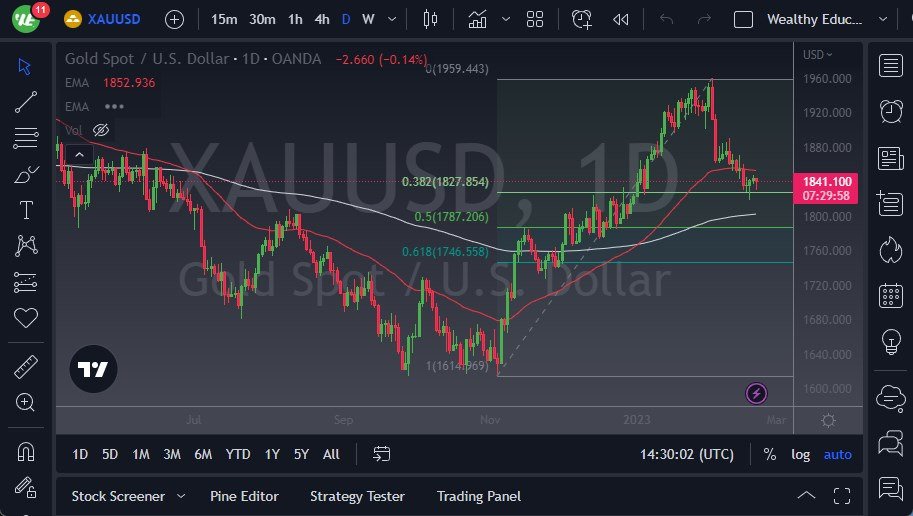The height and width of the screenshot is (516, 913).
Task: Select the 30m timeframe
Action: pyautogui.click(x=262, y=19)
